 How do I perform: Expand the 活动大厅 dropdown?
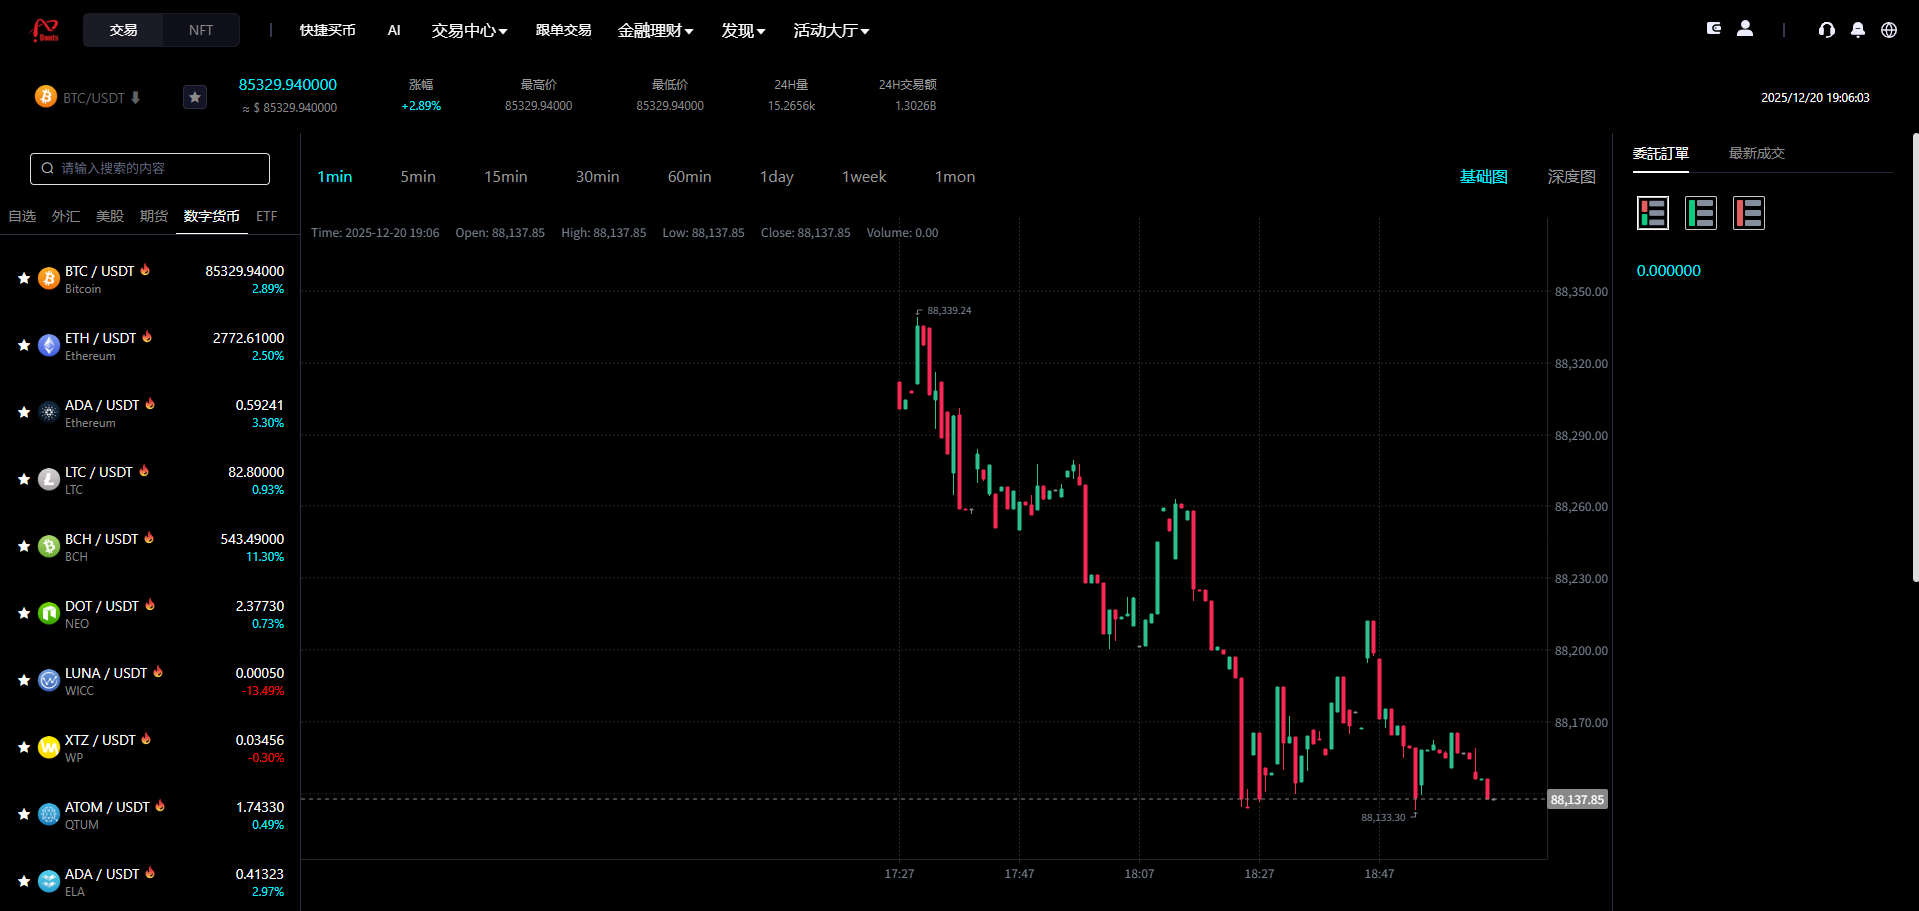(x=831, y=30)
